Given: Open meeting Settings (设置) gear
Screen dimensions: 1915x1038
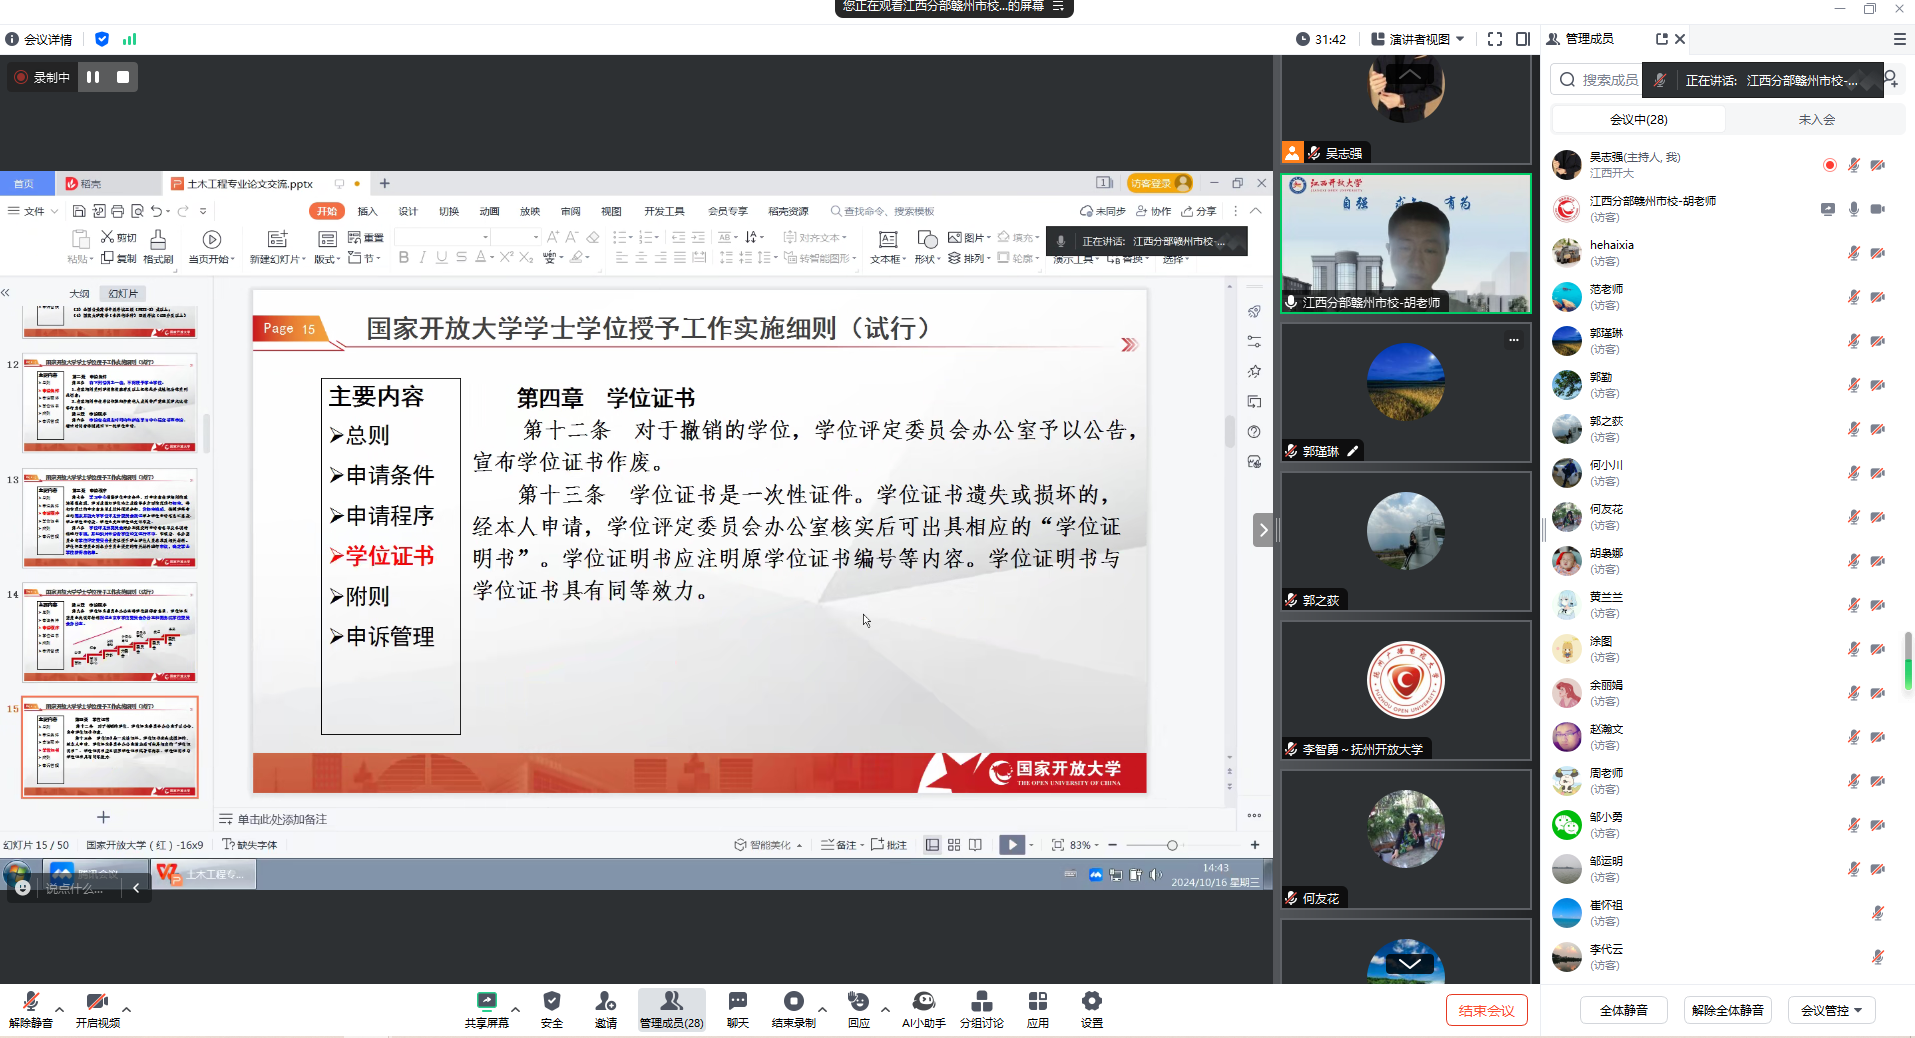Looking at the screenshot, I should (1091, 1008).
